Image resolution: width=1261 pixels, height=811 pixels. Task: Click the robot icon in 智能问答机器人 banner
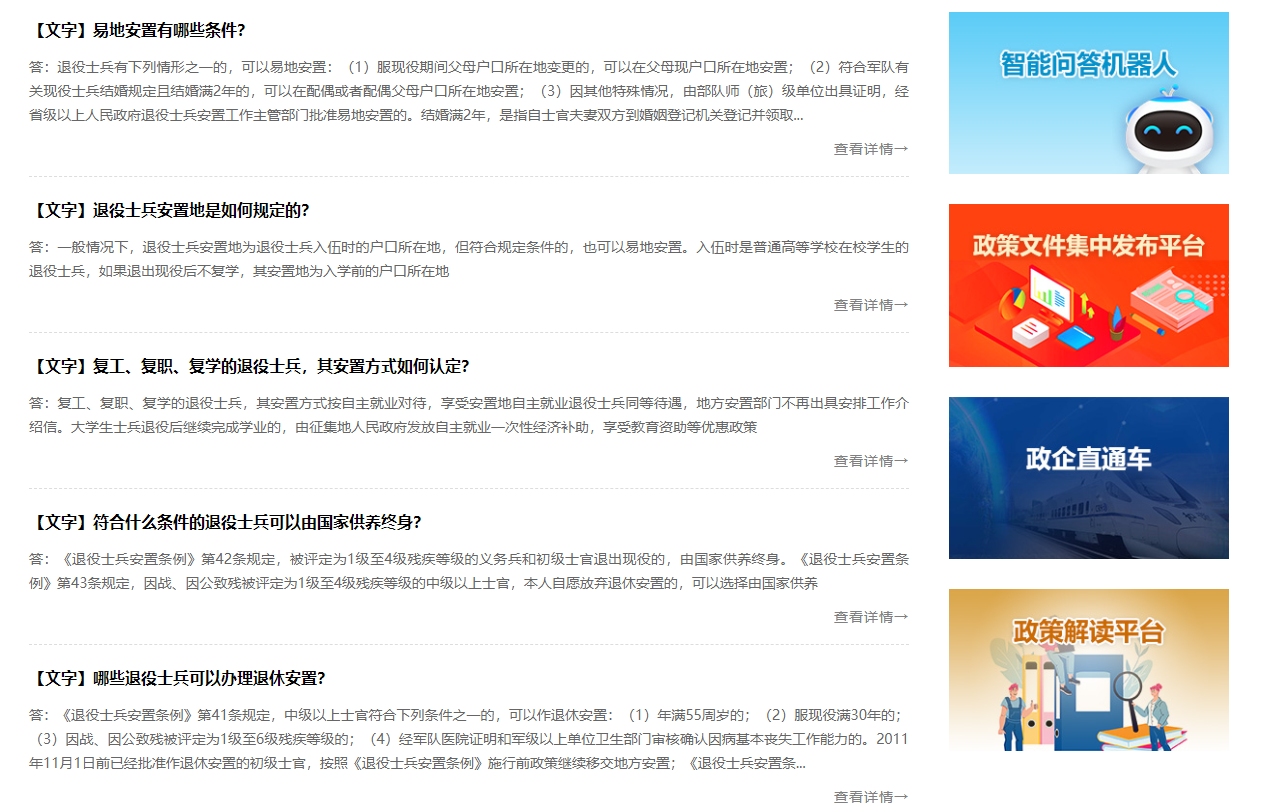point(1167,130)
